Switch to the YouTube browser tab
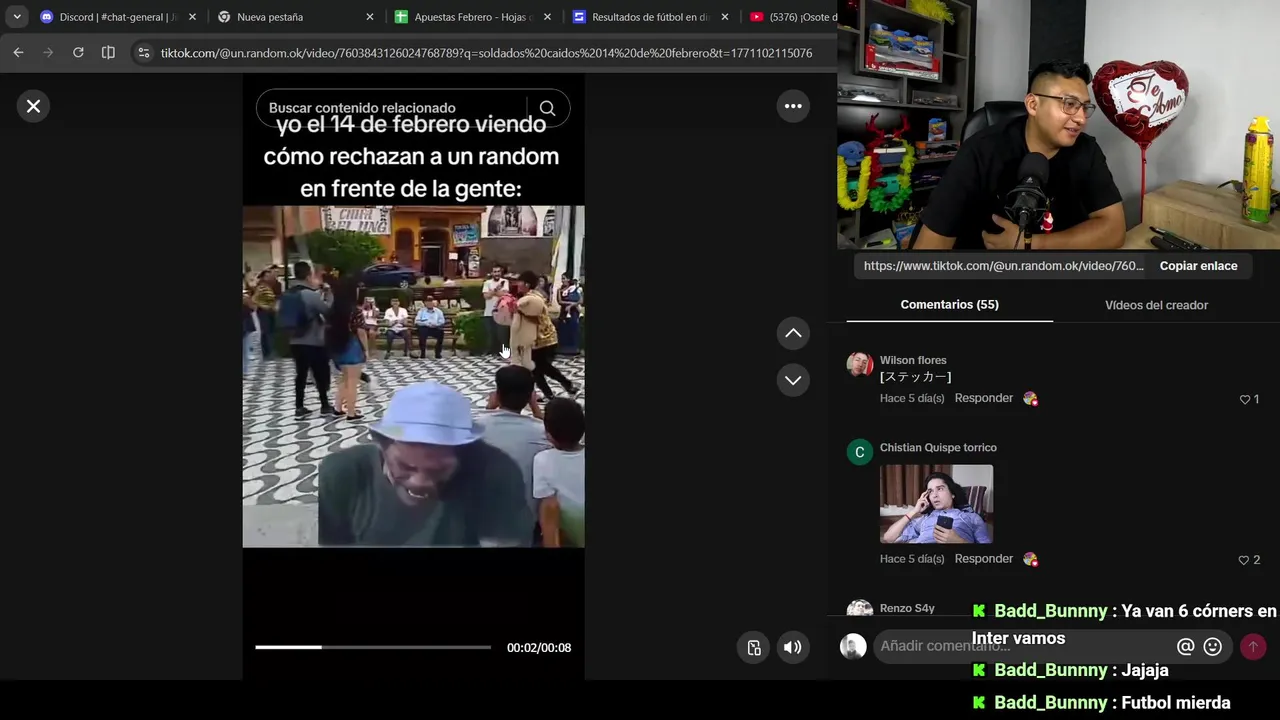 792,17
